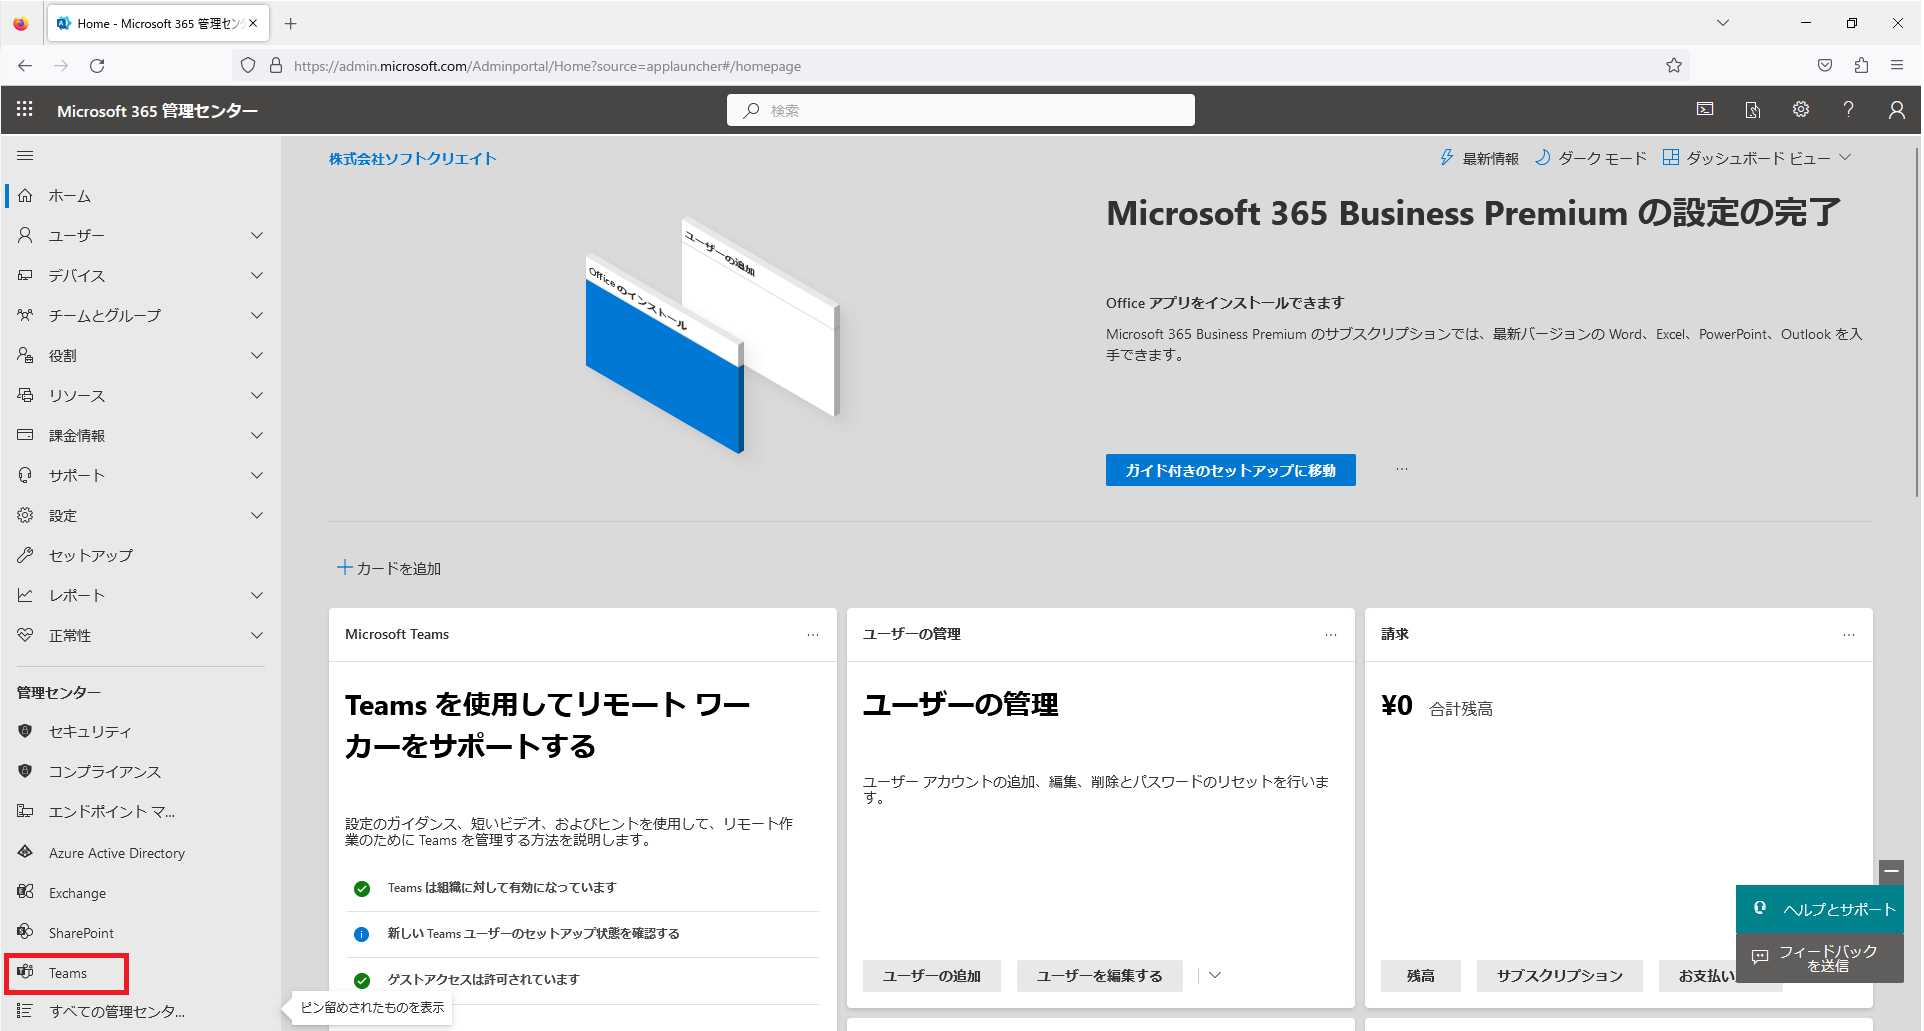
Task: Minimize the help widget with minus icon
Action: (x=1891, y=872)
